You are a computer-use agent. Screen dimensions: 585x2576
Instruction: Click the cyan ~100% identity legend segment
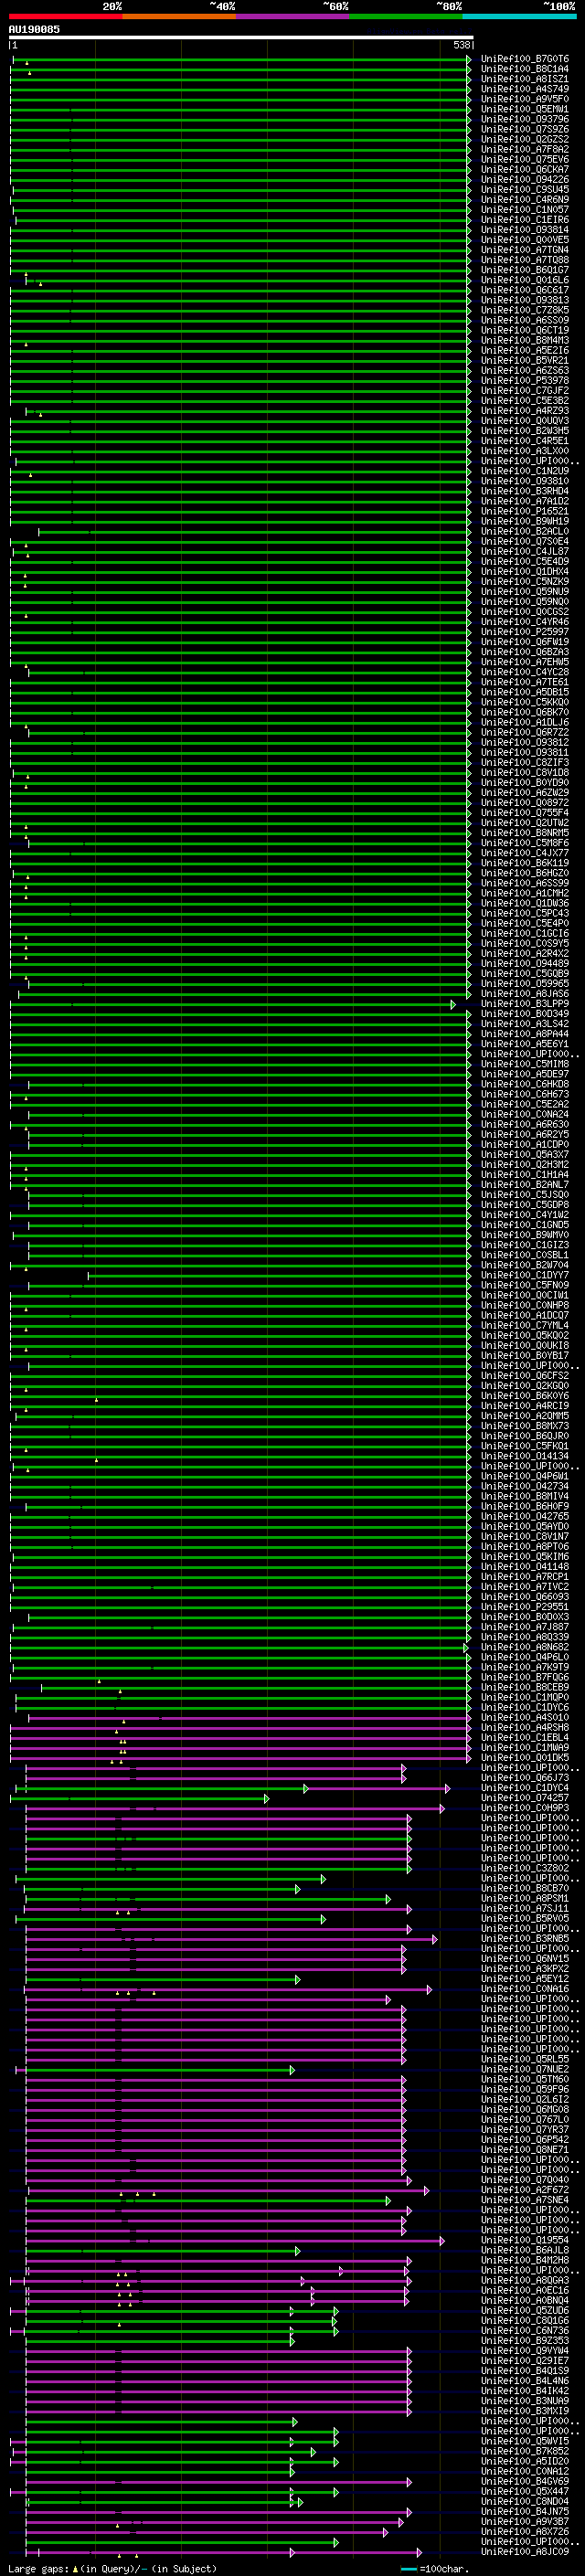(520, 16)
